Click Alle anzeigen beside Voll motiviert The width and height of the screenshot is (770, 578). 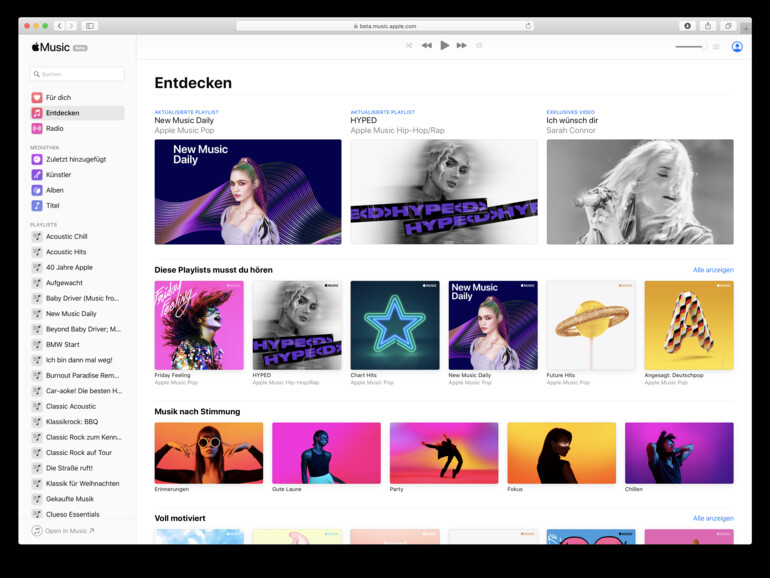coord(713,518)
